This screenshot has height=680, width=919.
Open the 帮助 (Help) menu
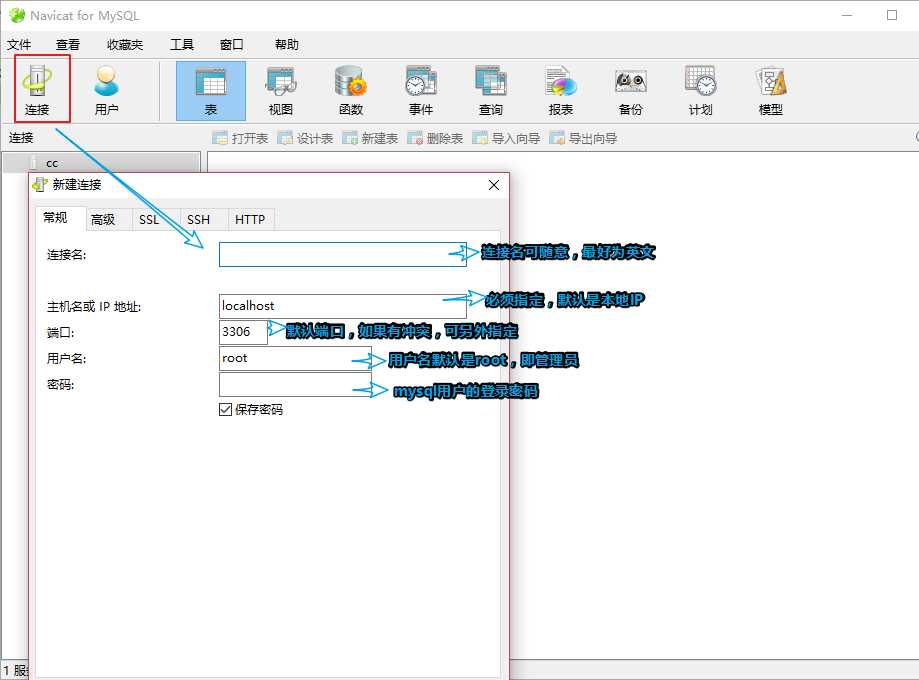287,45
